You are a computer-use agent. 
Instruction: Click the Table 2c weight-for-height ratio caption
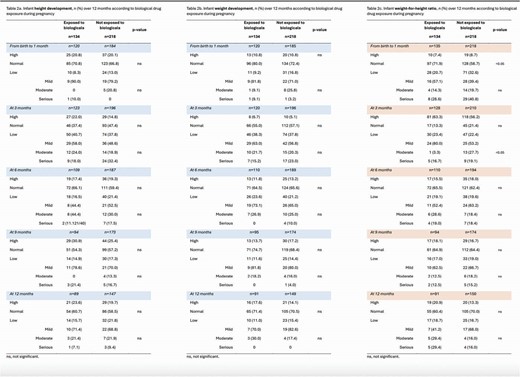pyautogui.click(x=442, y=11)
